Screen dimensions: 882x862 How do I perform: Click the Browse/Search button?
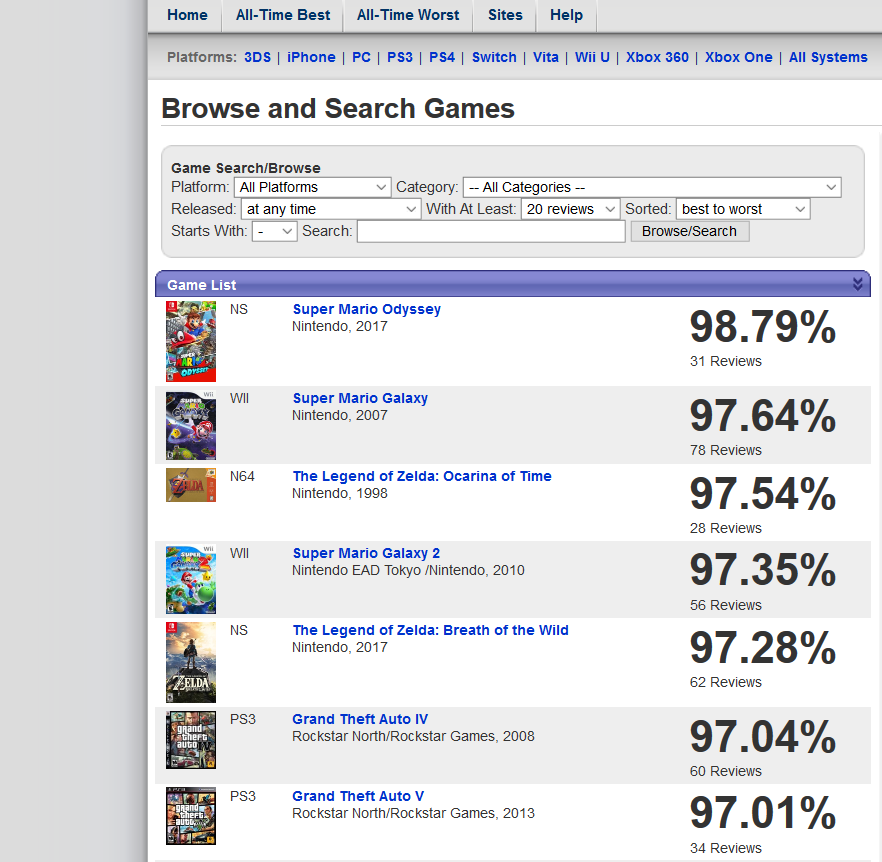coord(690,231)
